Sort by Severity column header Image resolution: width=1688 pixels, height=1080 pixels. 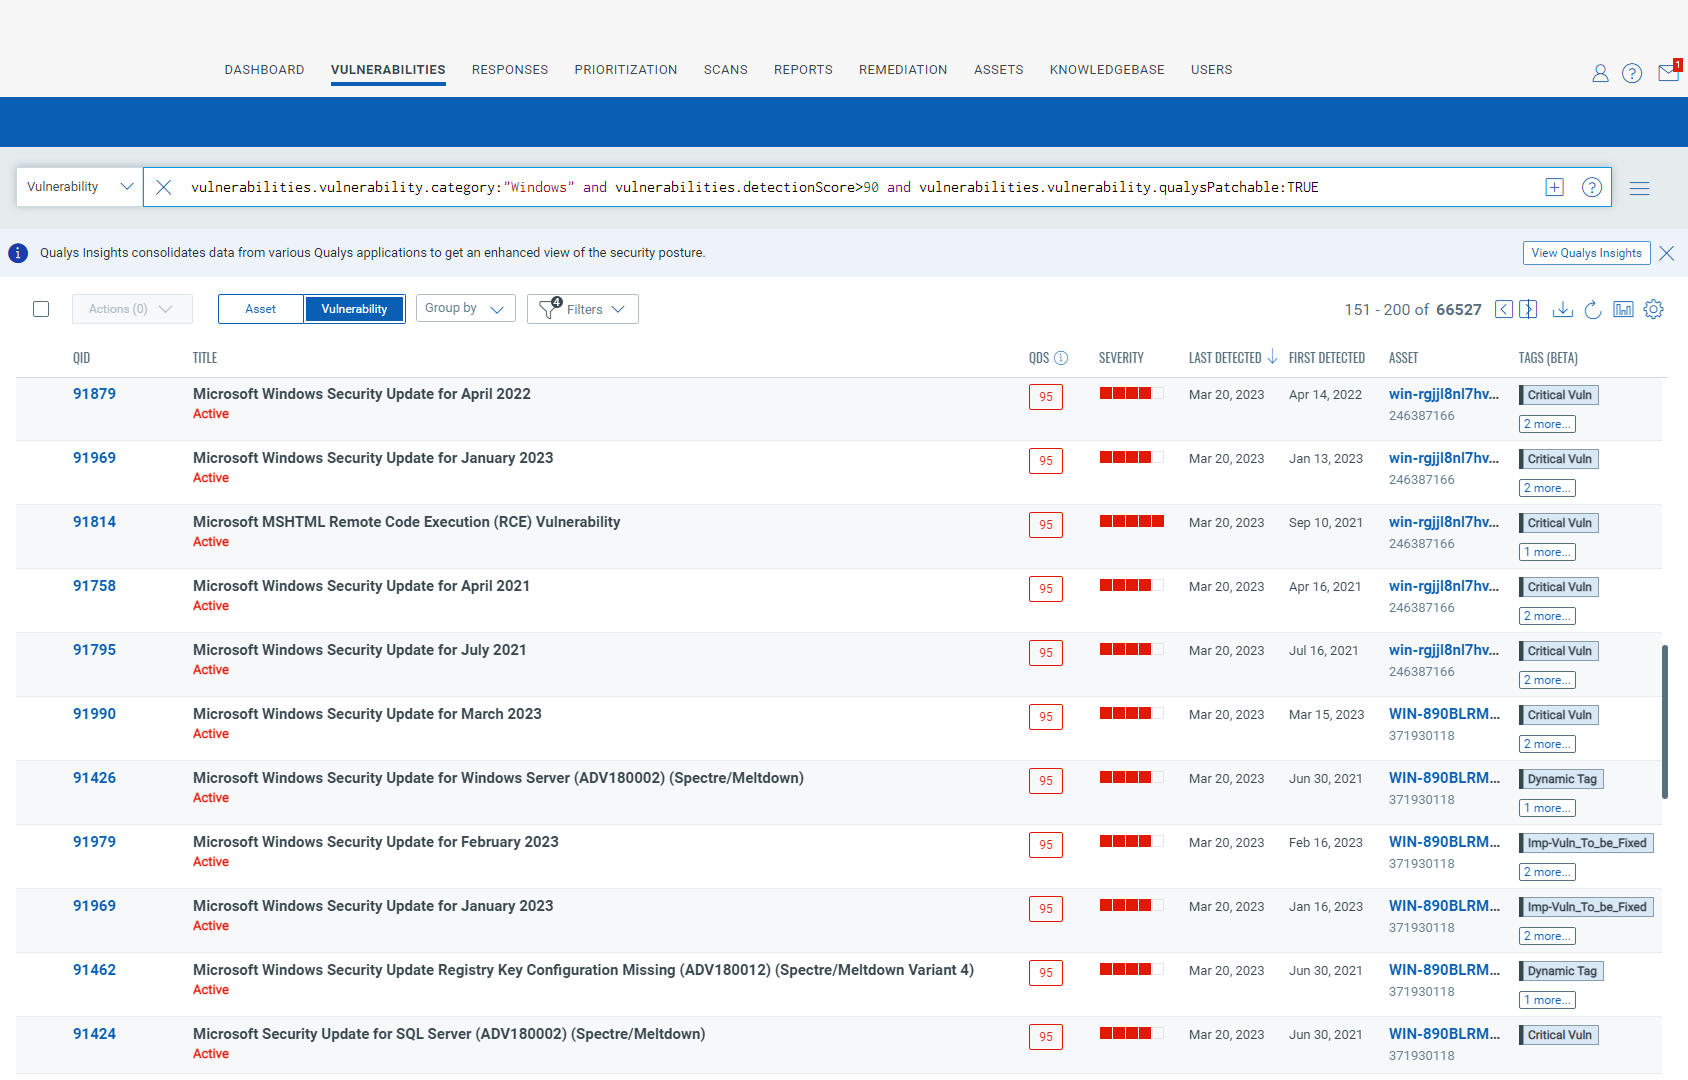click(x=1121, y=358)
